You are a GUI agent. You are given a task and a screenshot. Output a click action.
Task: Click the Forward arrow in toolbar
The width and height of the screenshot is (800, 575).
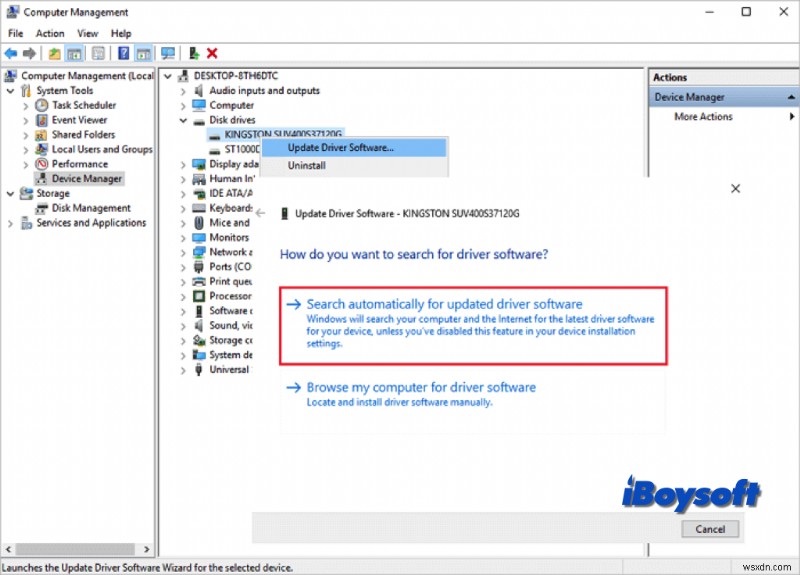(x=30, y=53)
